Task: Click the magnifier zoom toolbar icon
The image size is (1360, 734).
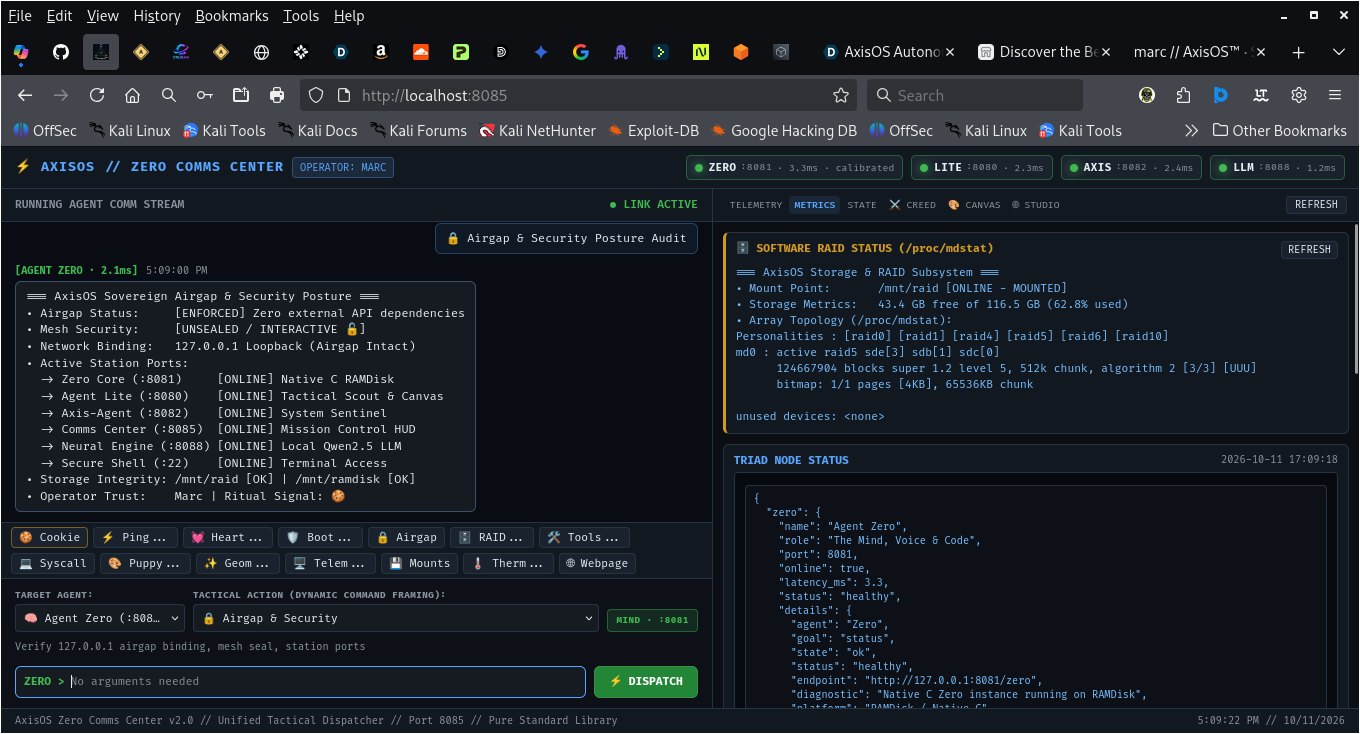Action: 169,95
